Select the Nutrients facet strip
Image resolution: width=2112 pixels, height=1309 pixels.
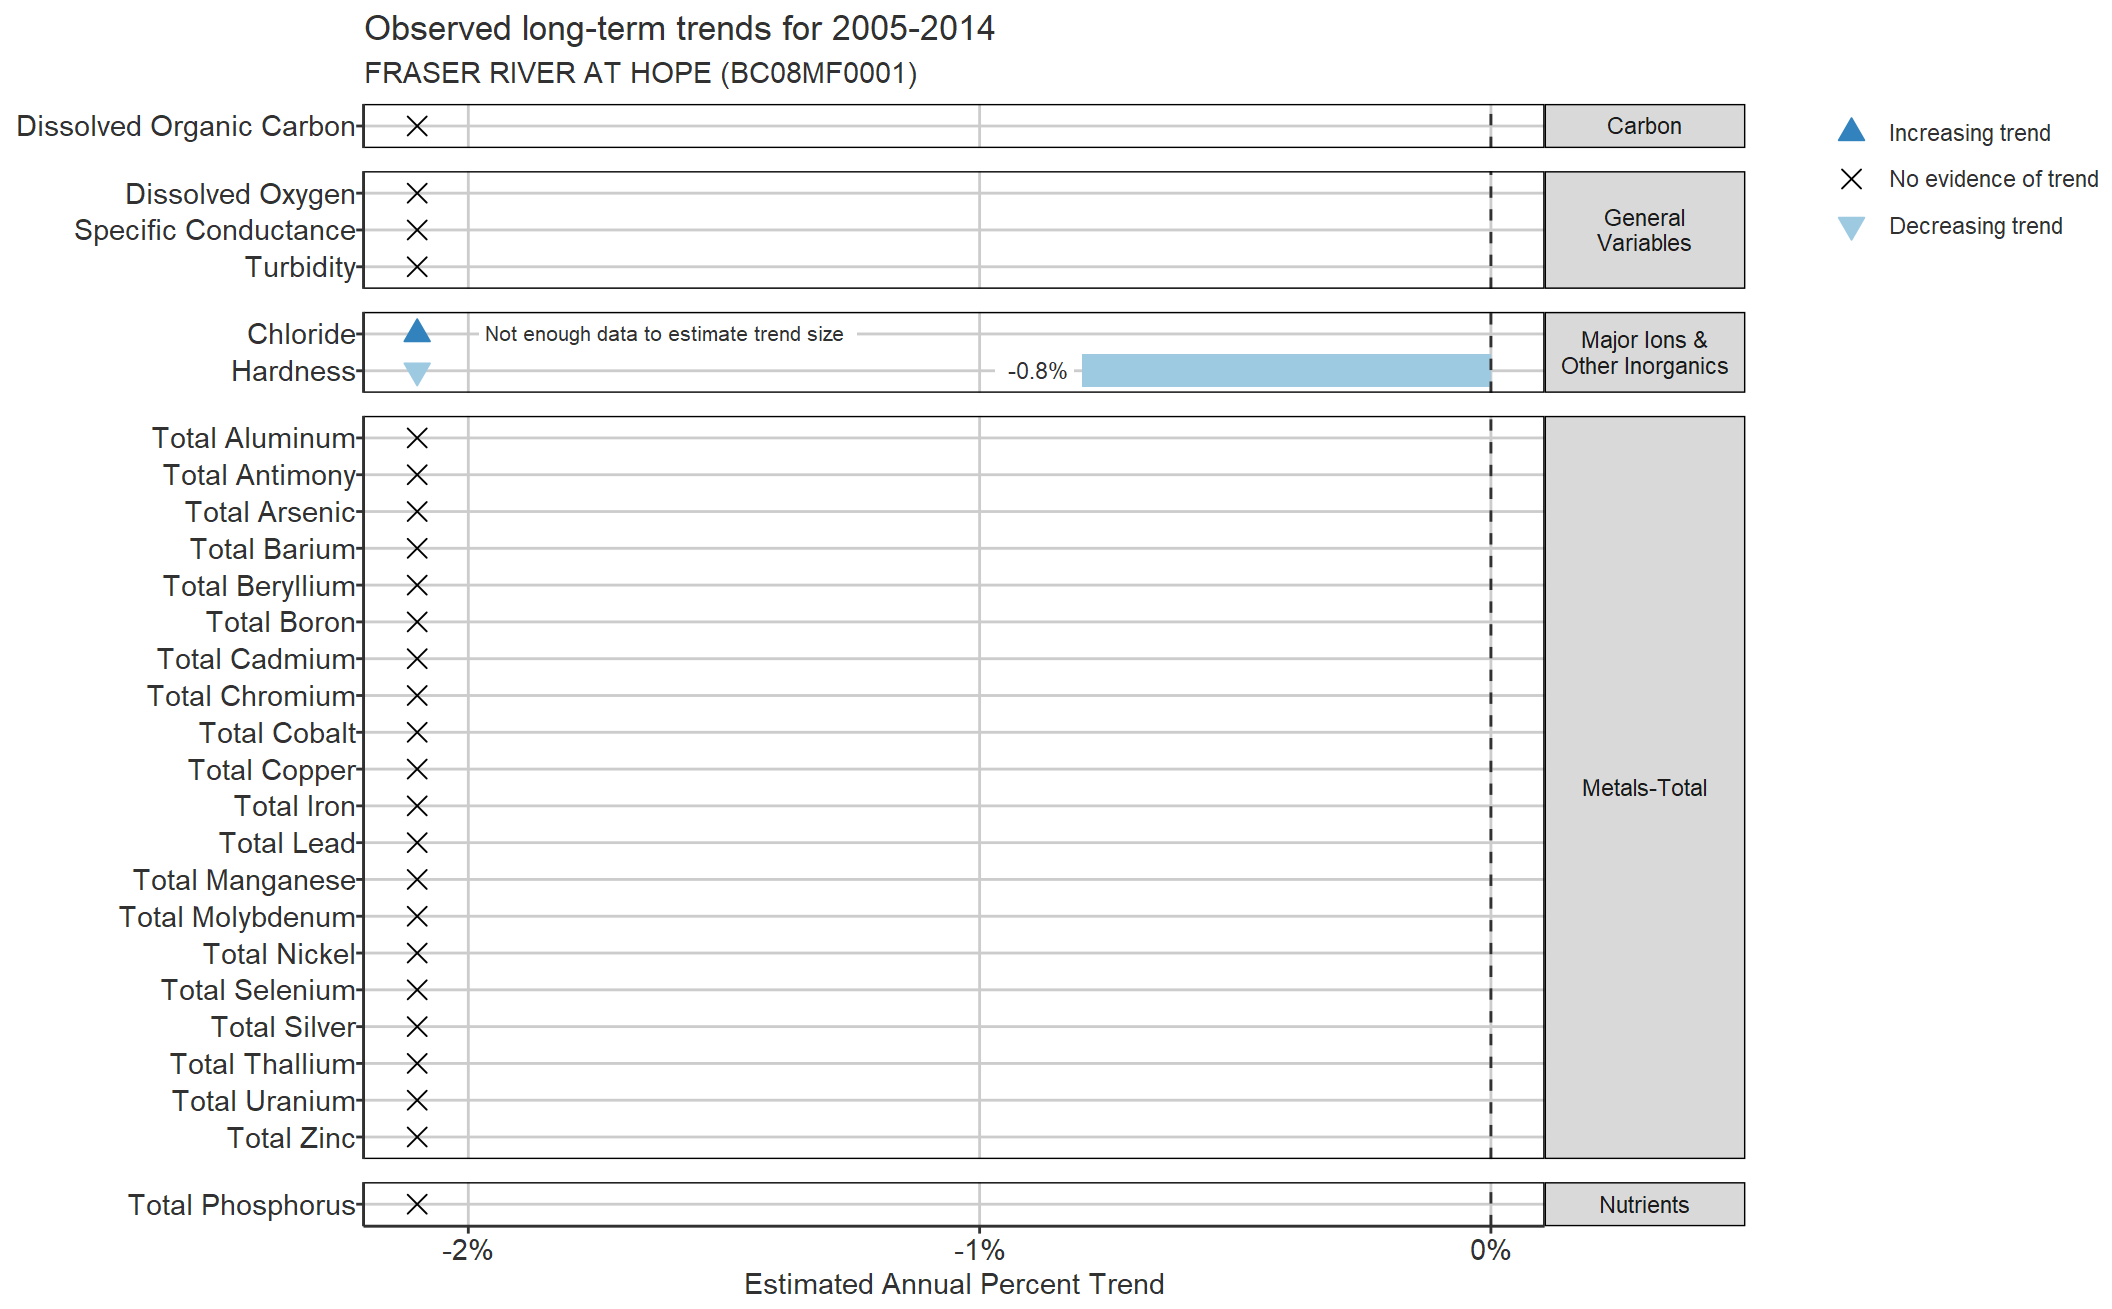click(x=1645, y=1204)
